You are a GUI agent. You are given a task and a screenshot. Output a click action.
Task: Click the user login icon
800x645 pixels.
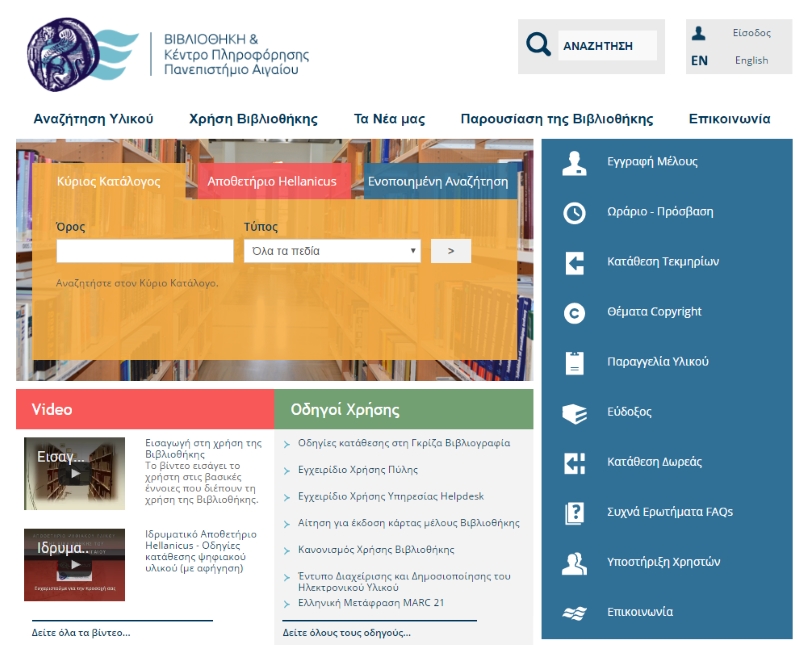[699, 33]
